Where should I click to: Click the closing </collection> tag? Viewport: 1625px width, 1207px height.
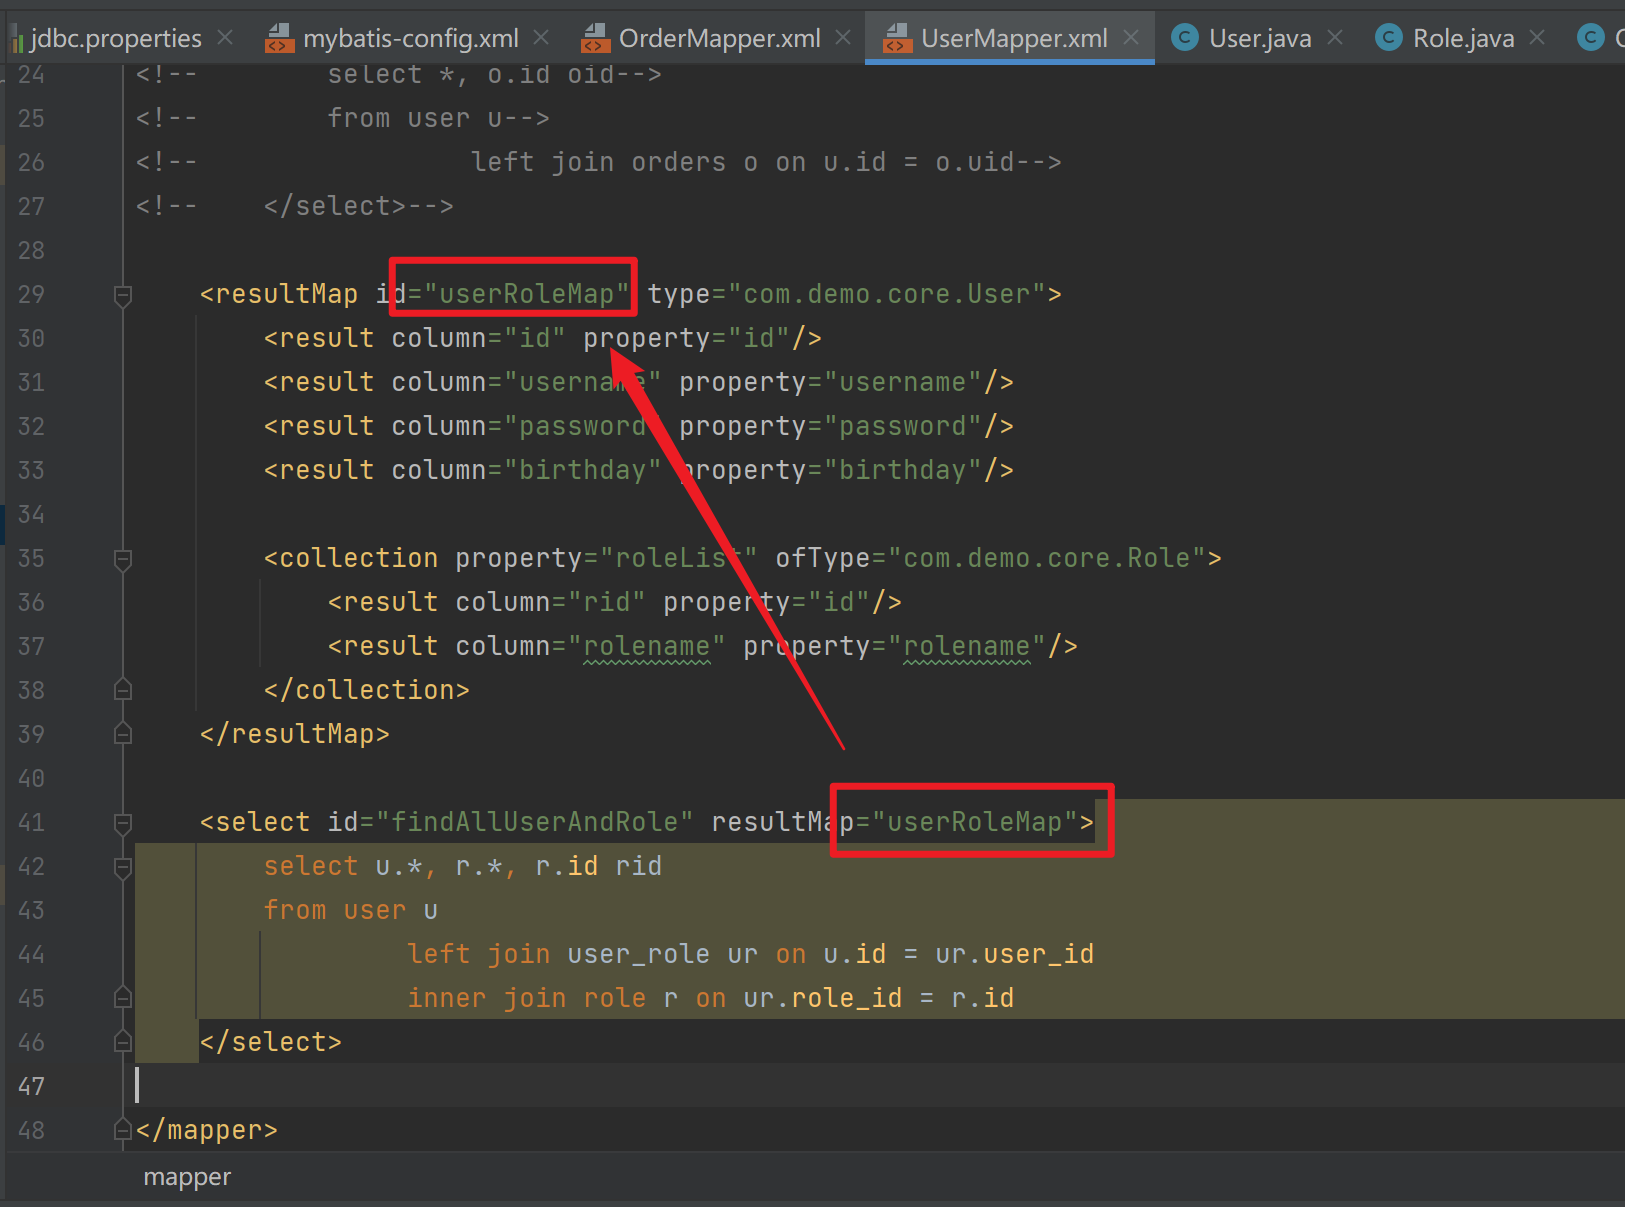click(x=367, y=690)
